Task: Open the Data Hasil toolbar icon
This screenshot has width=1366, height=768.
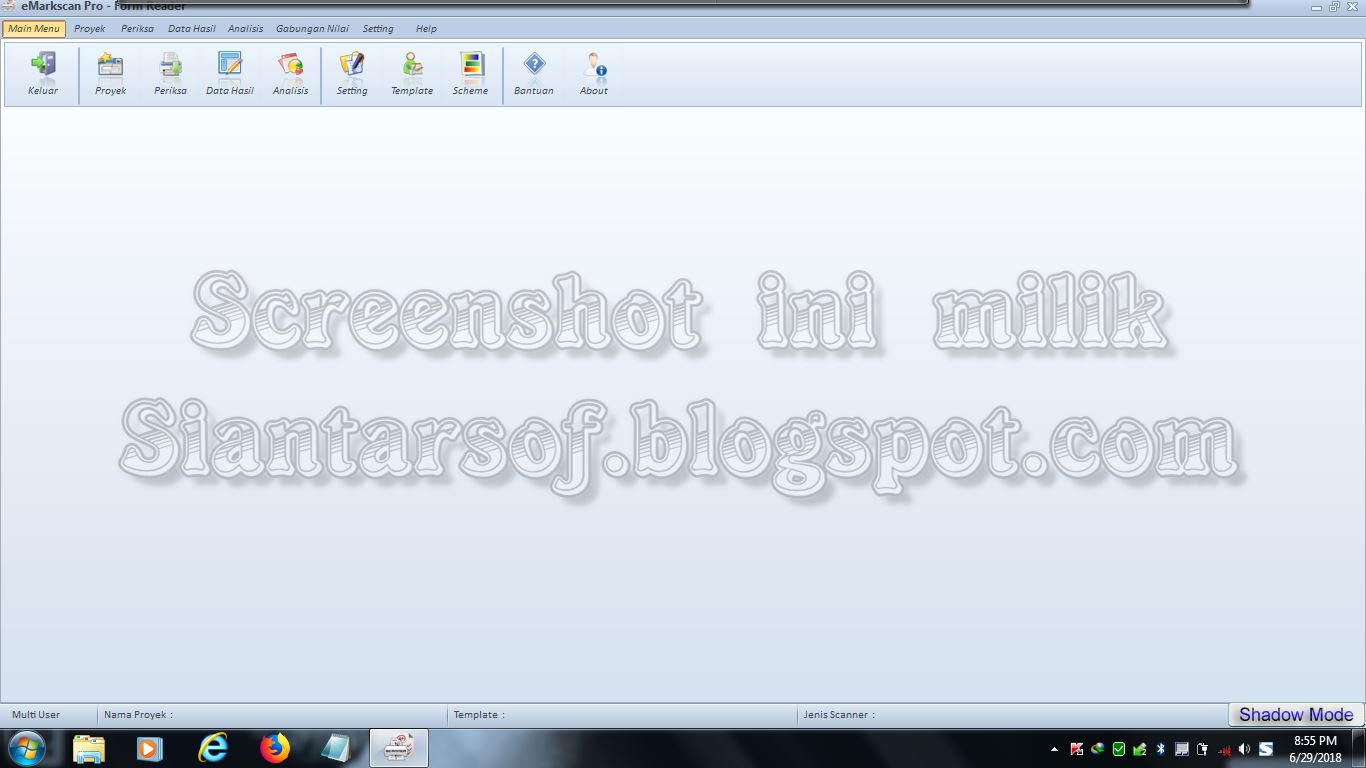Action: 230,75
